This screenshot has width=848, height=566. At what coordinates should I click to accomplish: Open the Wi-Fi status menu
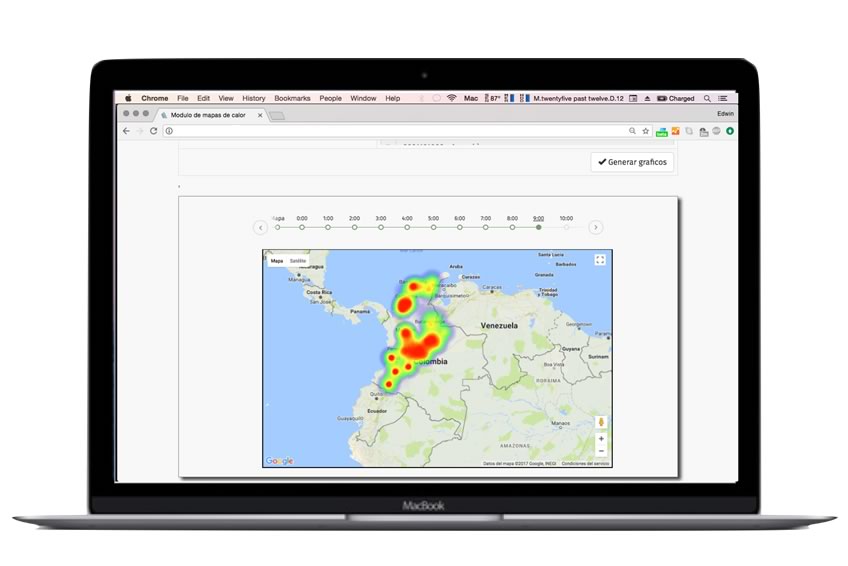tap(451, 98)
